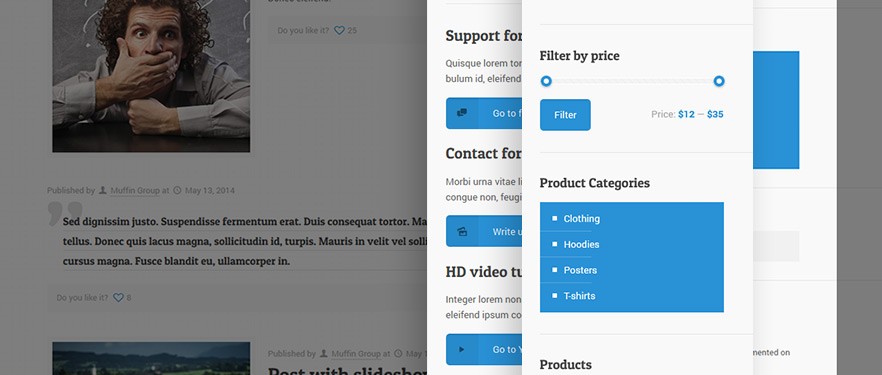
Task: Click the author icon before Muffin Group under the face photo
Action: pyautogui.click(x=102, y=191)
